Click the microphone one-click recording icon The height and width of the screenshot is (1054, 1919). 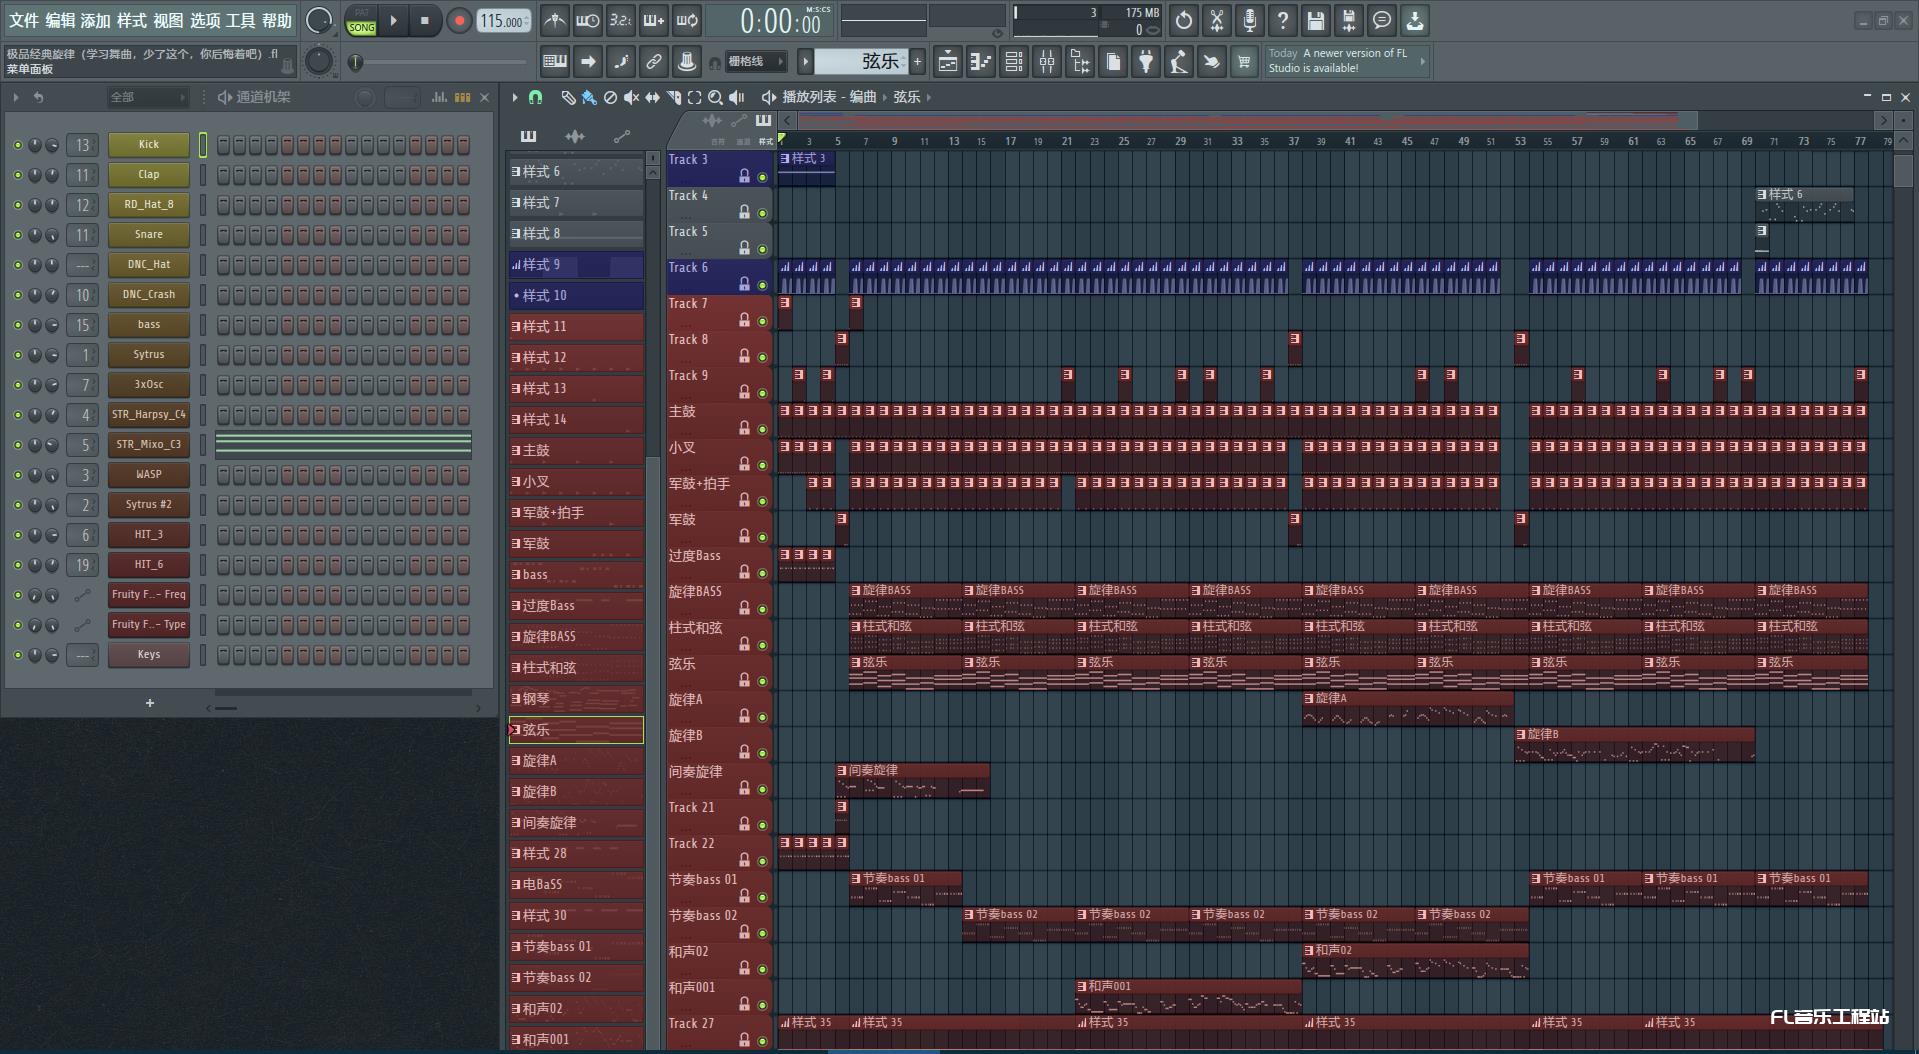point(1250,20)
